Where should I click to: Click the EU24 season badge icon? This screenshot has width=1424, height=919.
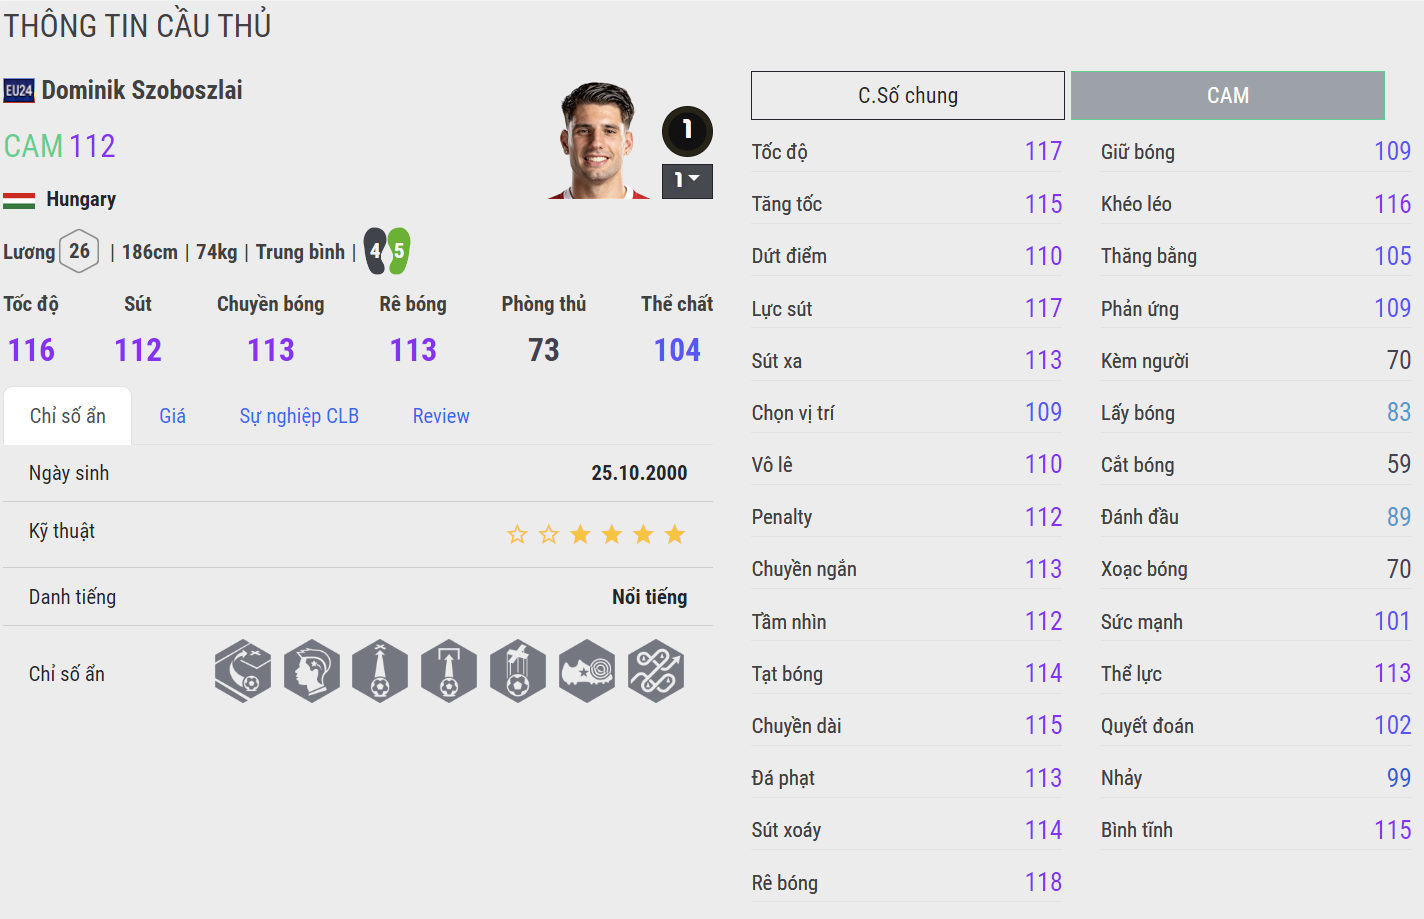point(19,91)
